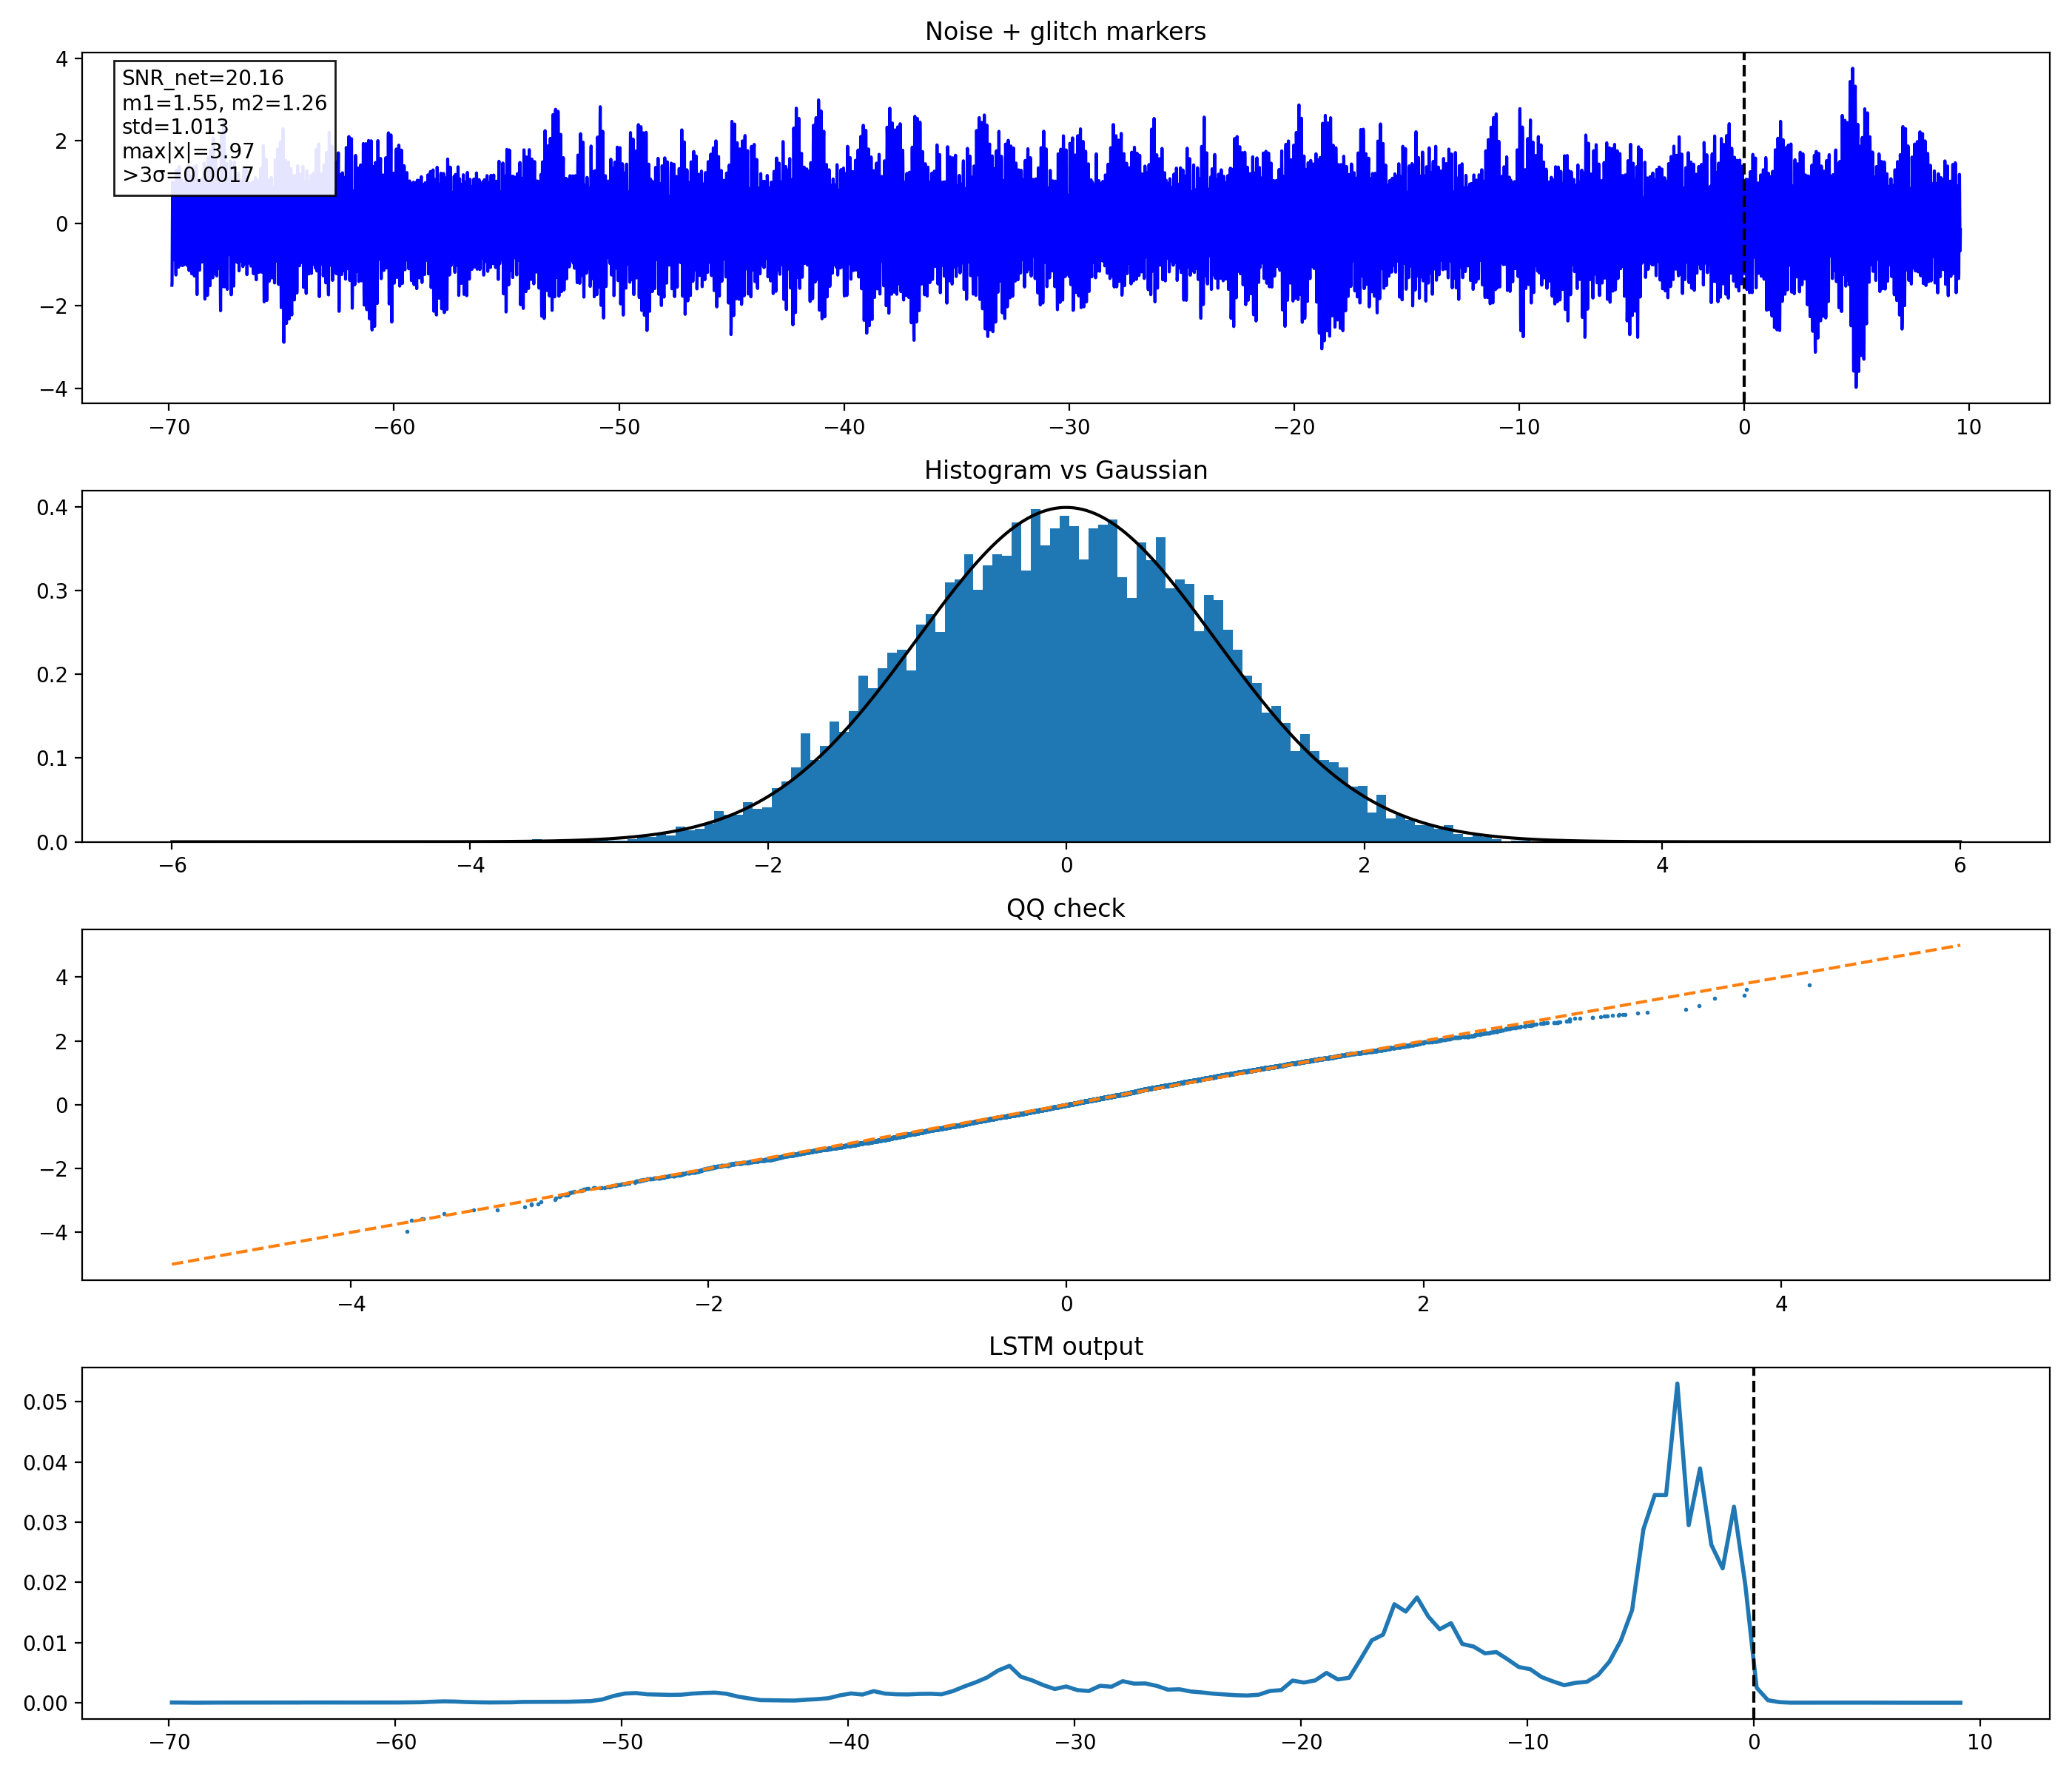Click the lowest-left QQ point near -4
Screen dimensions: 2072x1776
(x=407, y=1232)
